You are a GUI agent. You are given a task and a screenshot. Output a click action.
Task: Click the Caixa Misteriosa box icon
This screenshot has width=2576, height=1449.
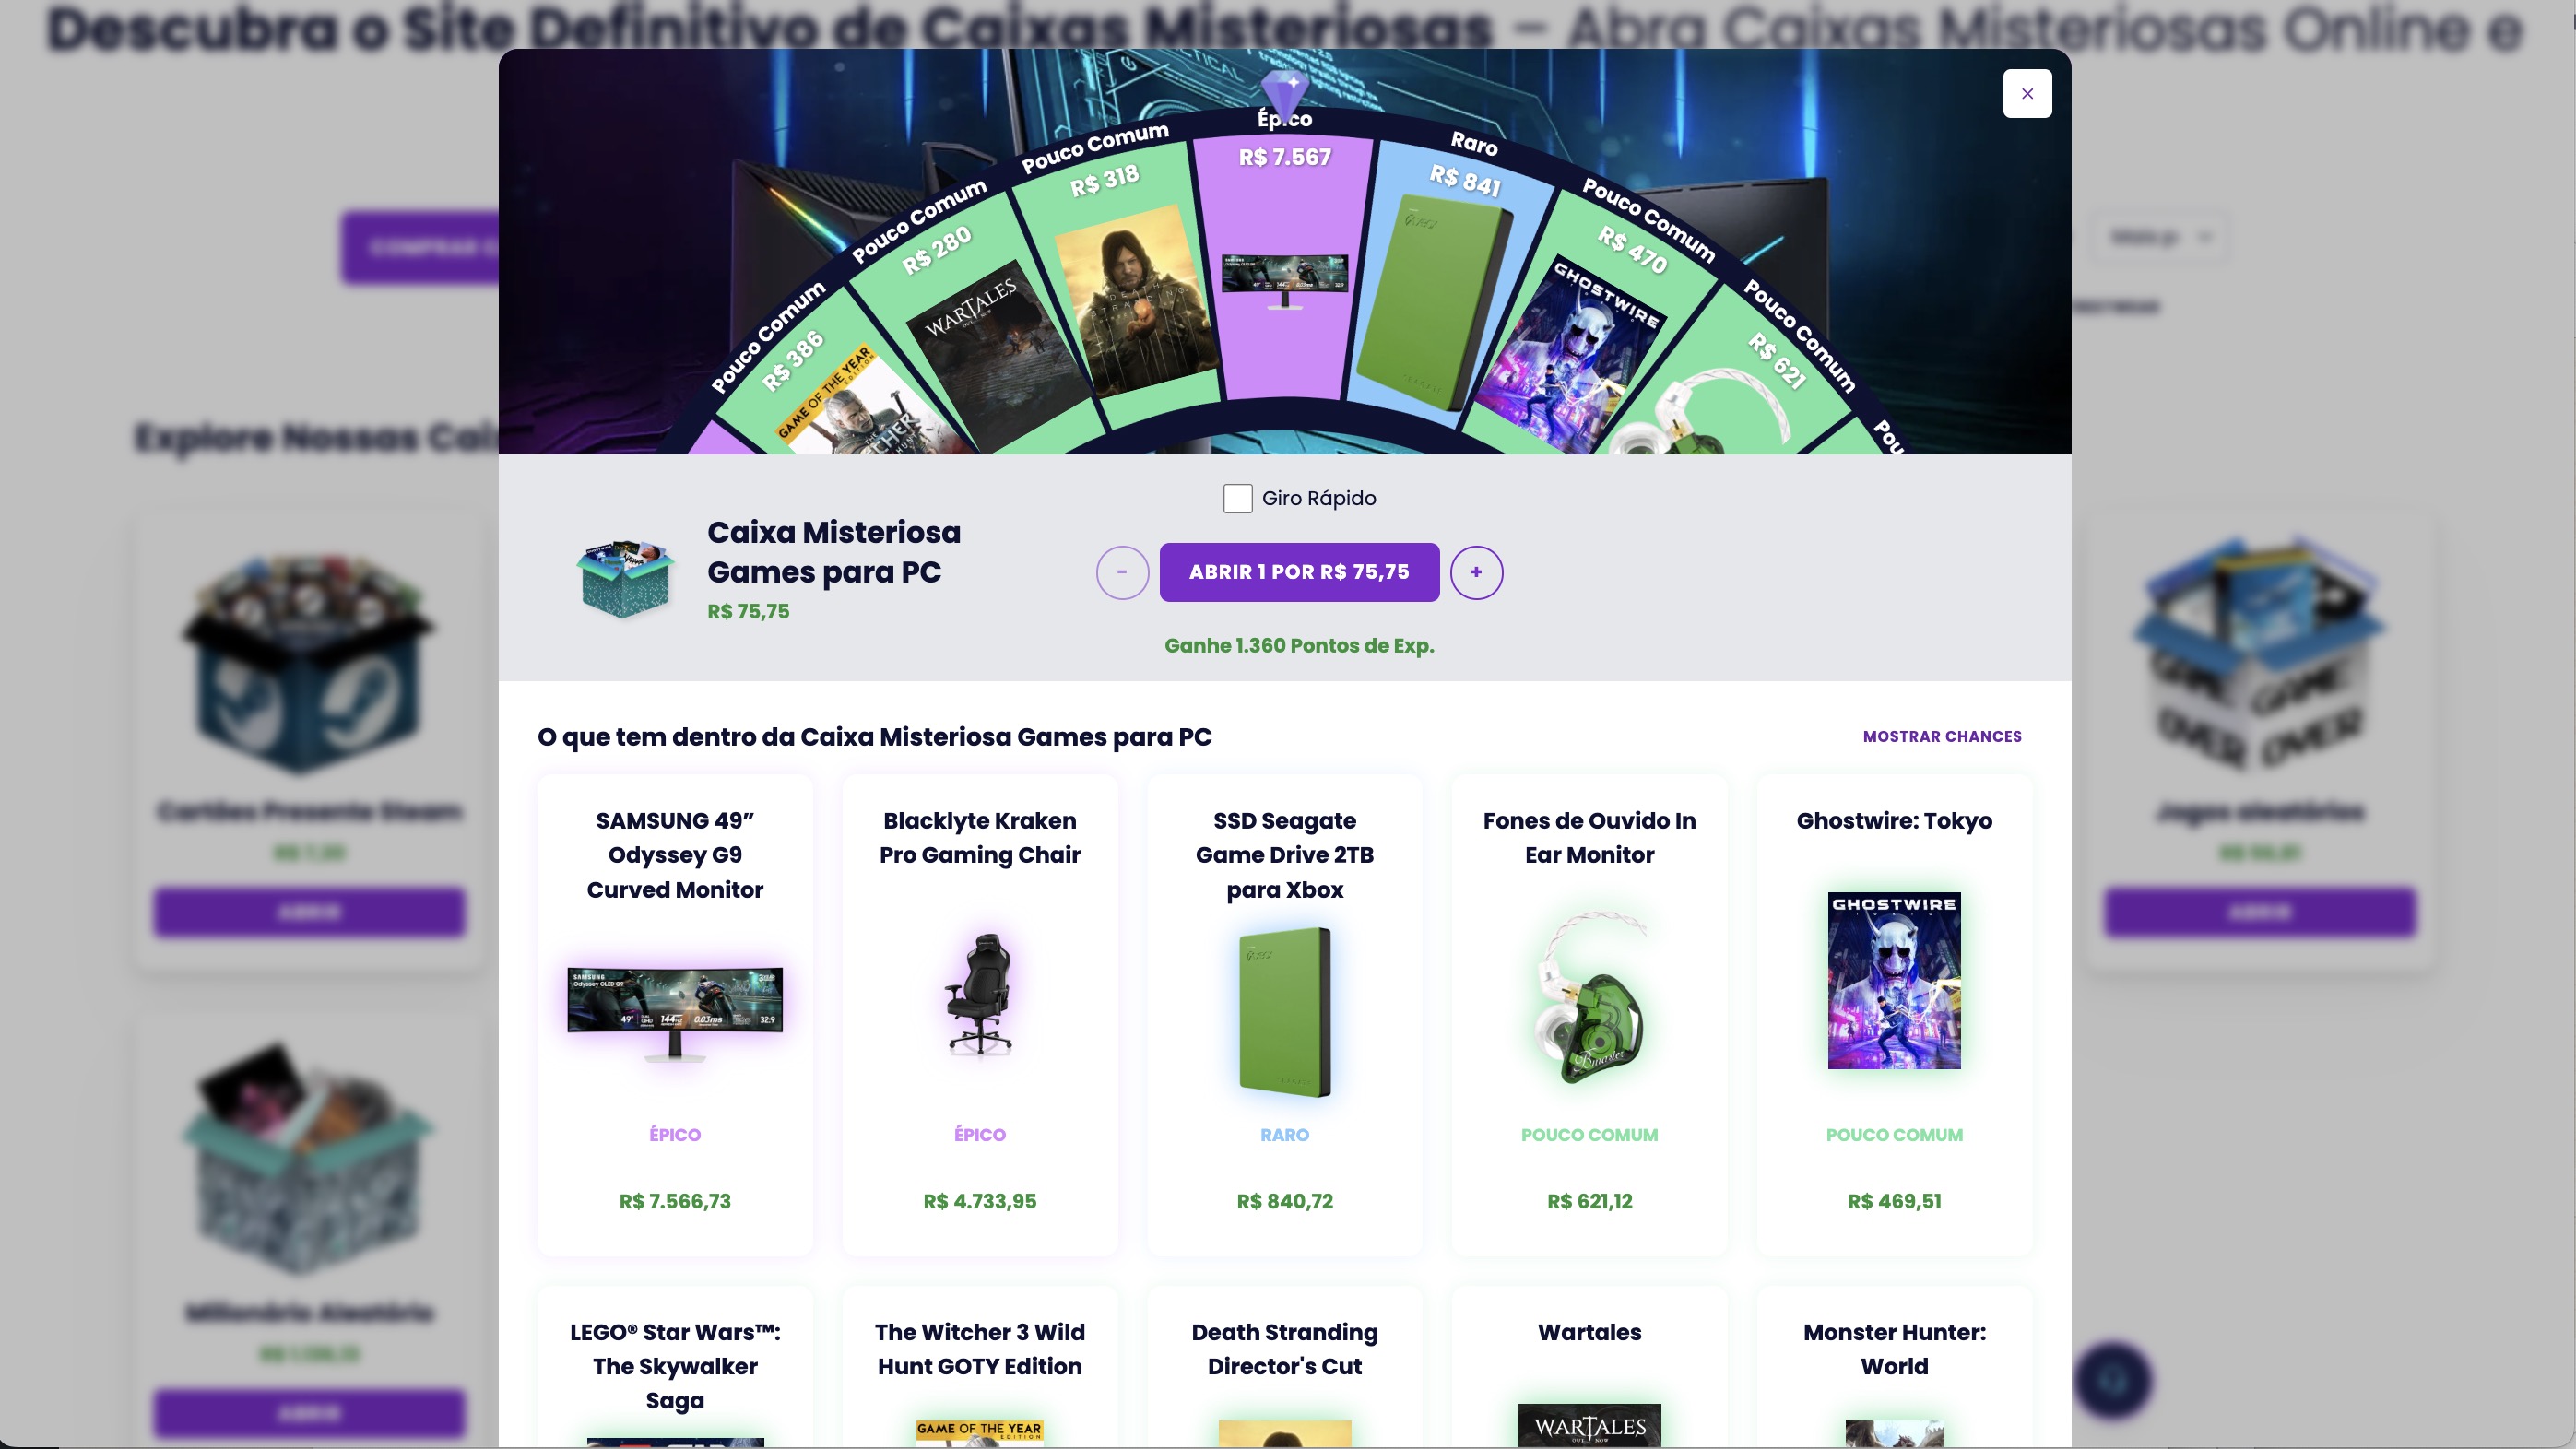coord(625,577)
